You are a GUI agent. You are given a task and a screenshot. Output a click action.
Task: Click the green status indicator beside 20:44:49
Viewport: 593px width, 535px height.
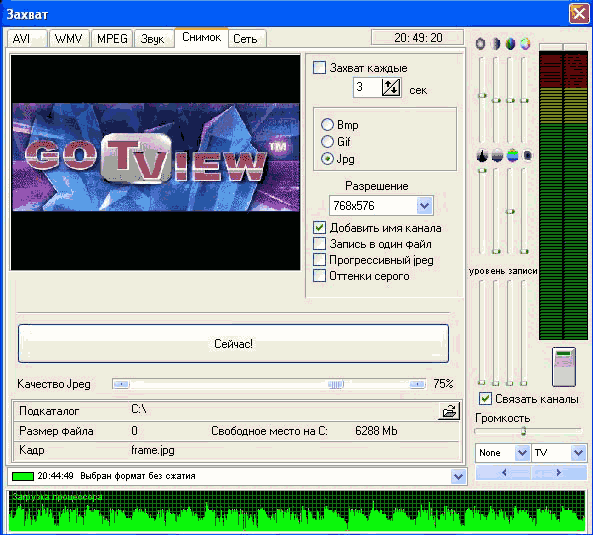point(23,476)
